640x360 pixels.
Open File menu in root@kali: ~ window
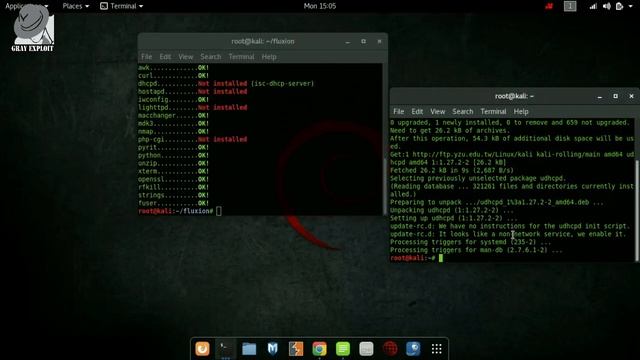coord(399,111)
